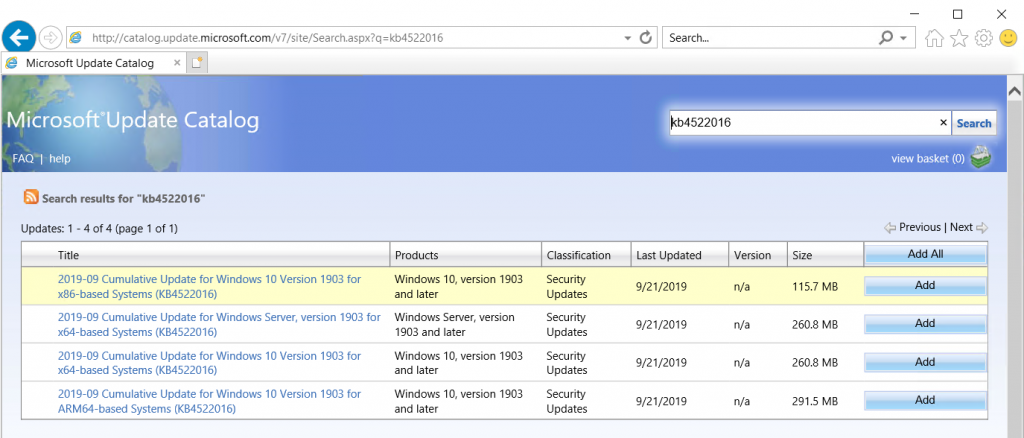Open the browser search provider dropdown arrow
The height and width of the screenshot is (438, 1024).
tap(903, 38)
